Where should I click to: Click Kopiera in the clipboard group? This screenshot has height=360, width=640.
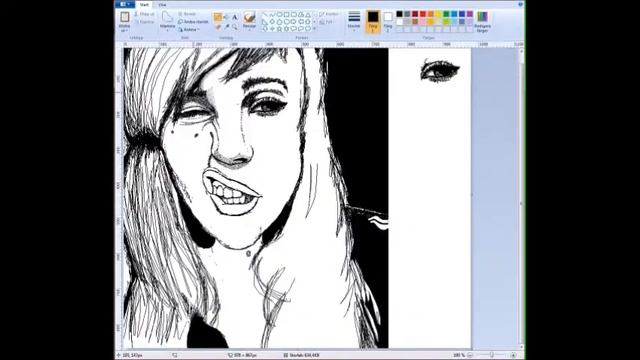click(x=144, y=22)
